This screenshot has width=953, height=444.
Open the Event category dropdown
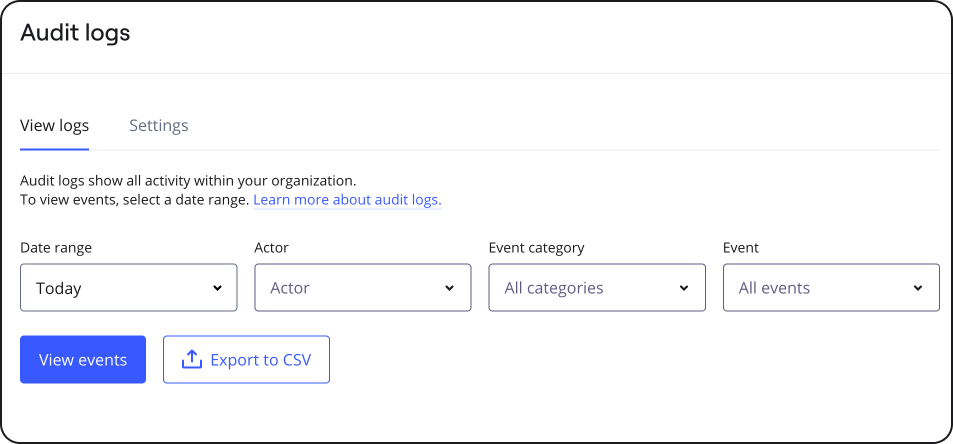[x=596, y=288]
